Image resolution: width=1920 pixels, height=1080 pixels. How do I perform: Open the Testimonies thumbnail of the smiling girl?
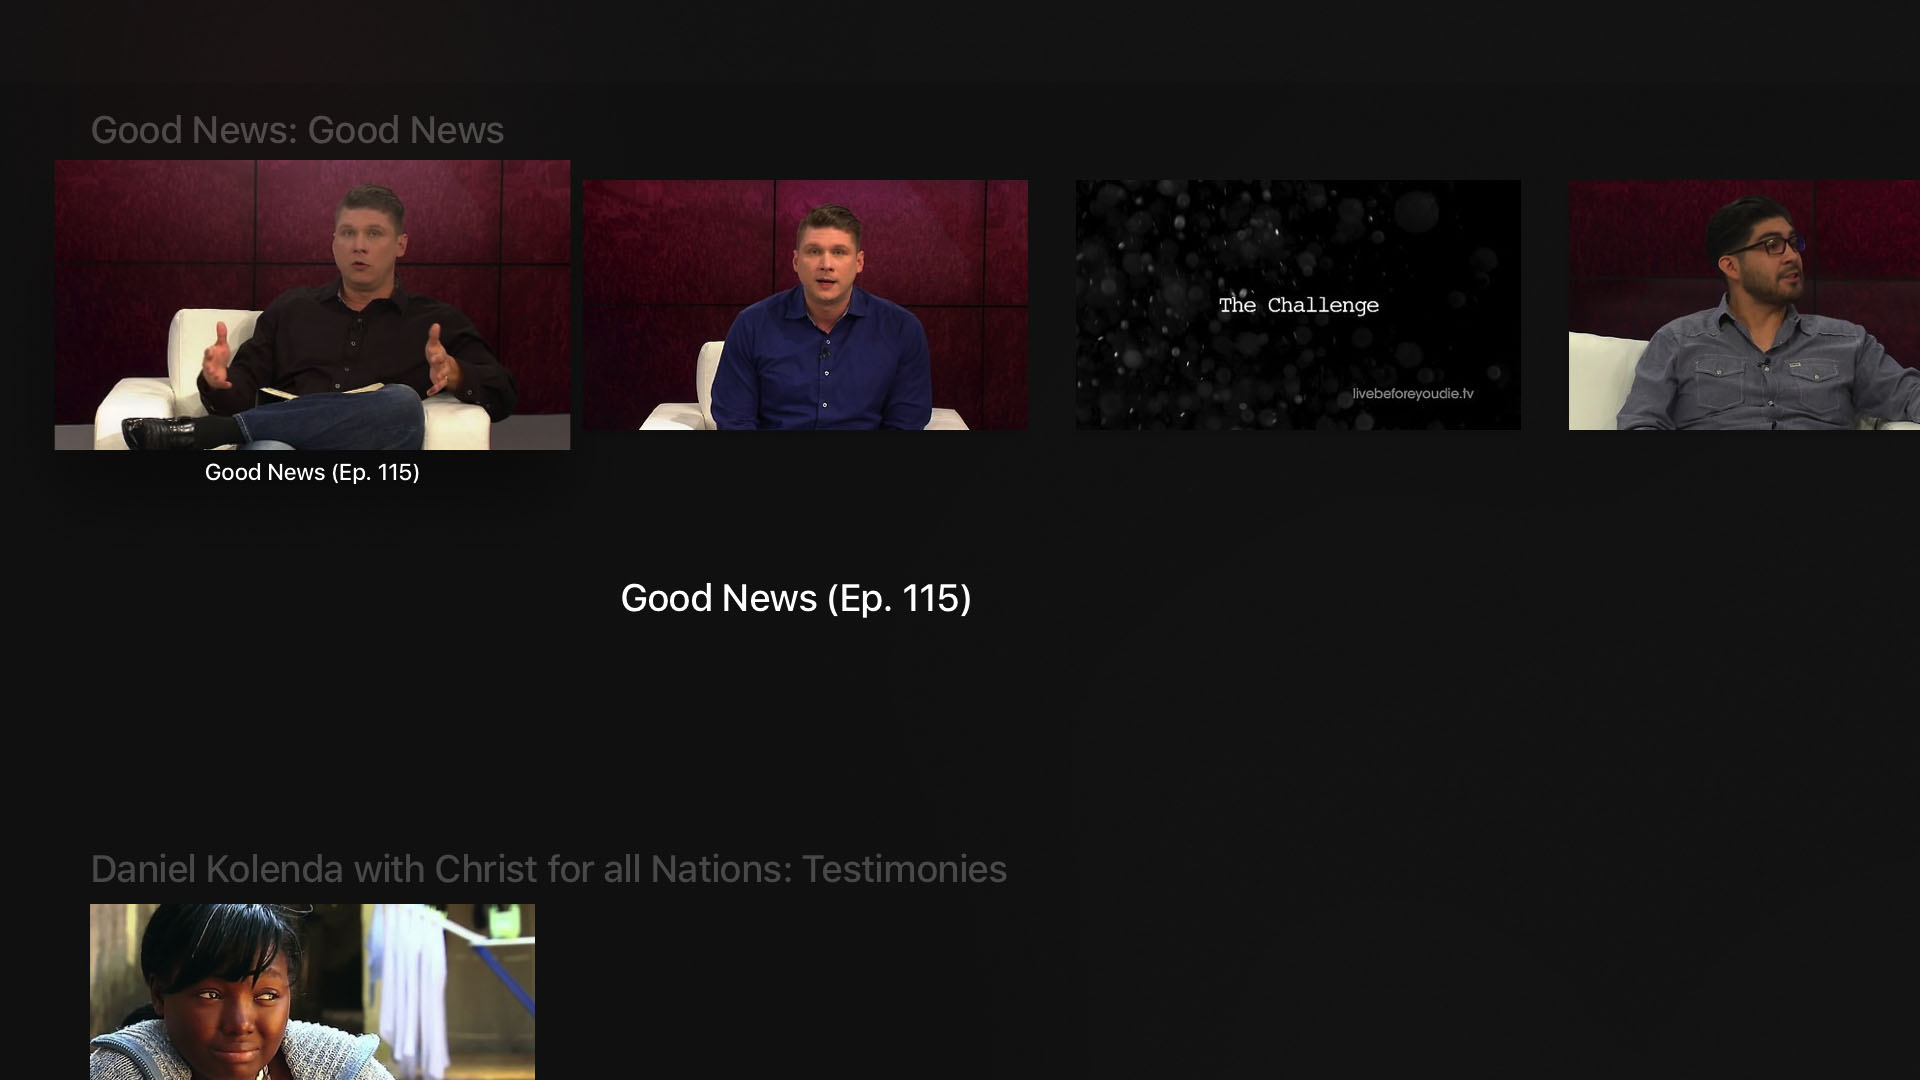point(312,992)
